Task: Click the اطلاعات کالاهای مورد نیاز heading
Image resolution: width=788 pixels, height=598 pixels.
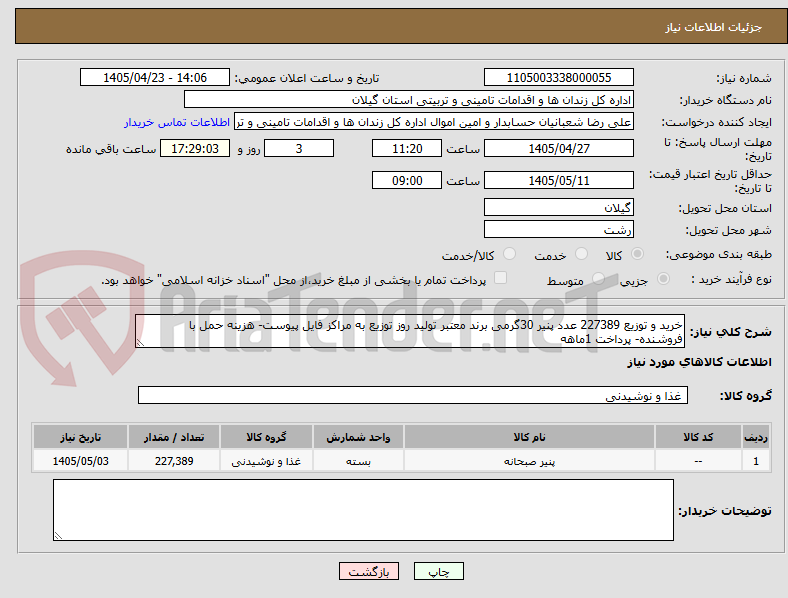Action: [x=699, y=362]
